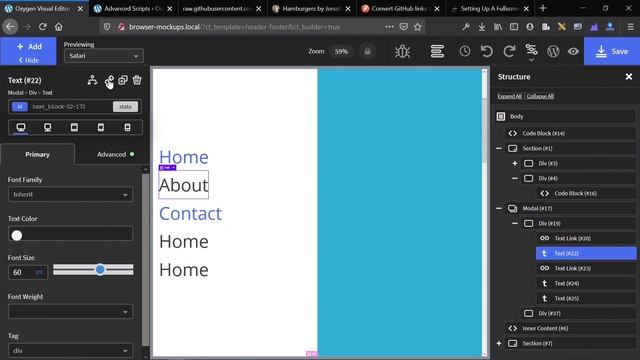Switch to the Advanced Scripts browser tab
640x360 pixels.
coord(133,9)
